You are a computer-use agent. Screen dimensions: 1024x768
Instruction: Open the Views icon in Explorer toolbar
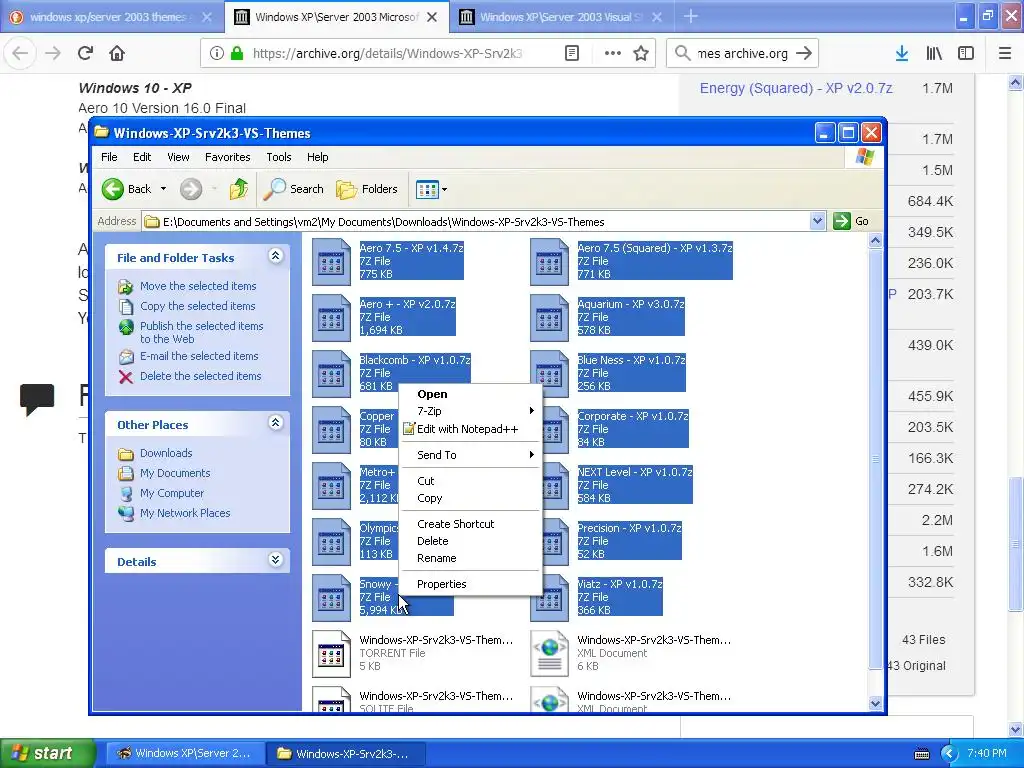[x=426, y=189]
